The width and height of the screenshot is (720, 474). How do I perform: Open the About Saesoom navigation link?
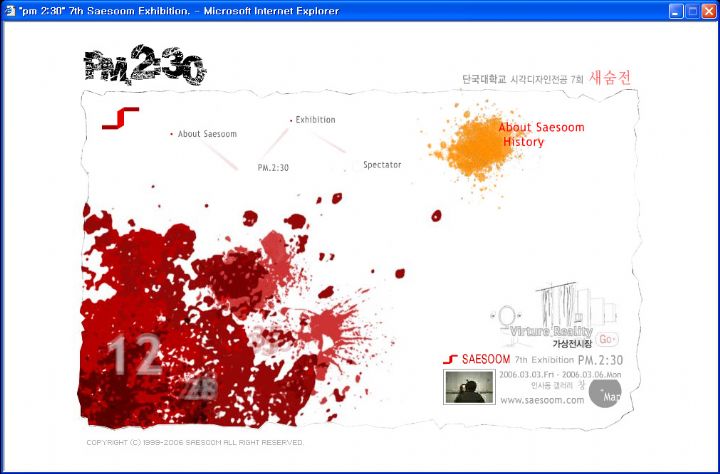pos(207,134)
